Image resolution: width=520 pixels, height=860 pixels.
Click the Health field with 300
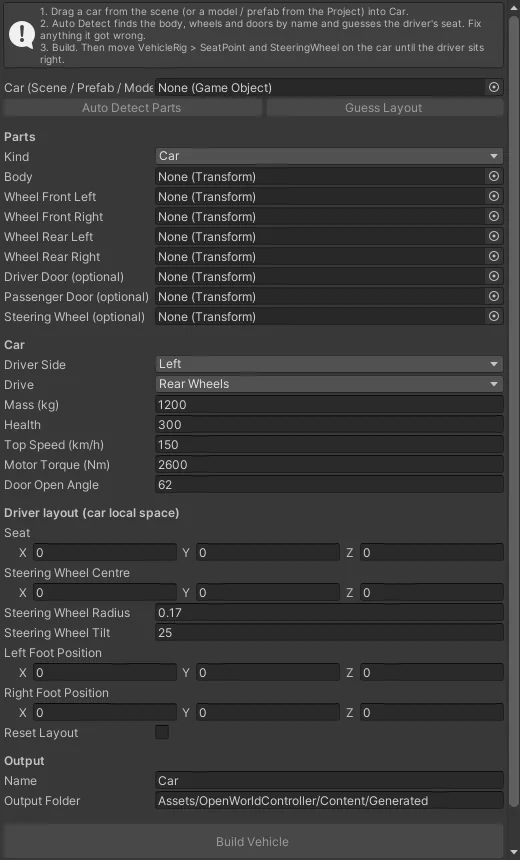pos(329,425)
